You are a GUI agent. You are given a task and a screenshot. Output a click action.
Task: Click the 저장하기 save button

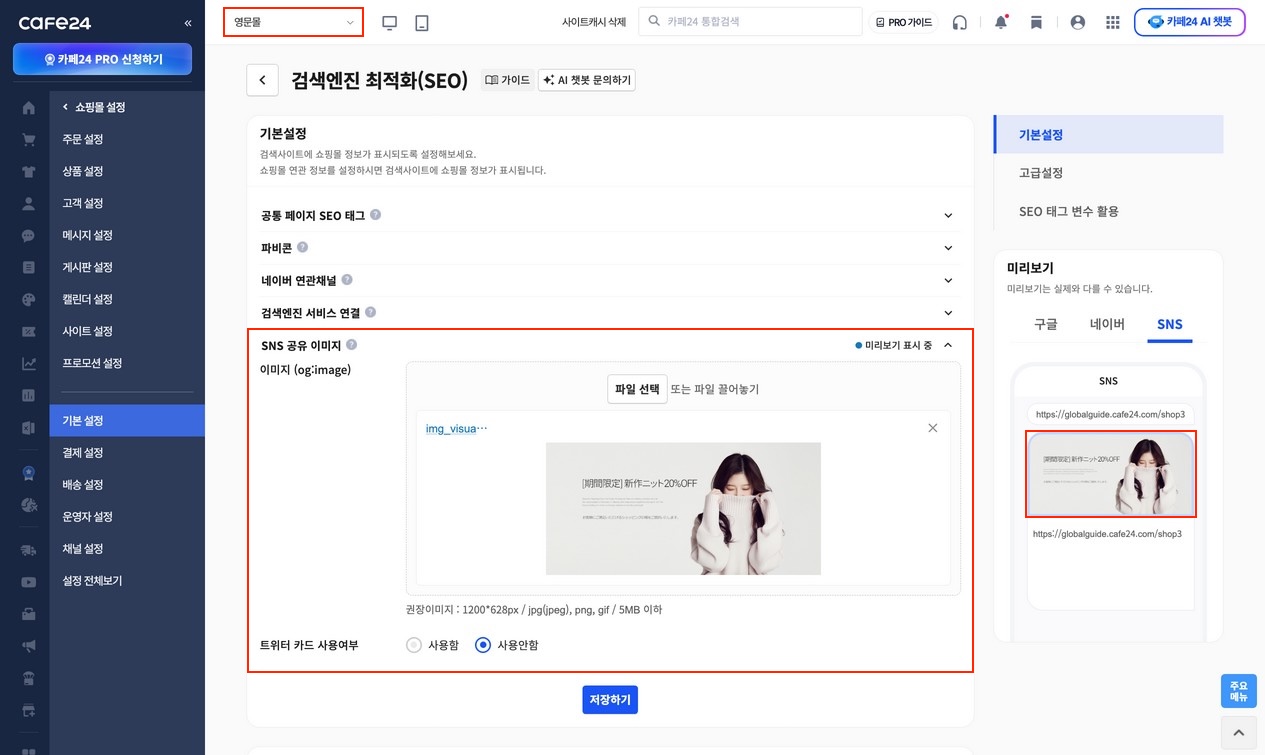tap(610, 700)
